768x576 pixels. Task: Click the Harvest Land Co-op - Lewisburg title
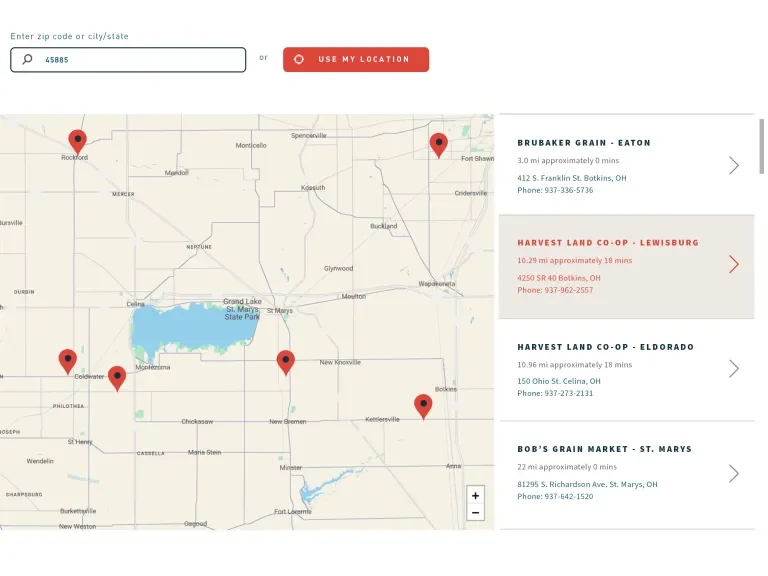tap(608, 242)
